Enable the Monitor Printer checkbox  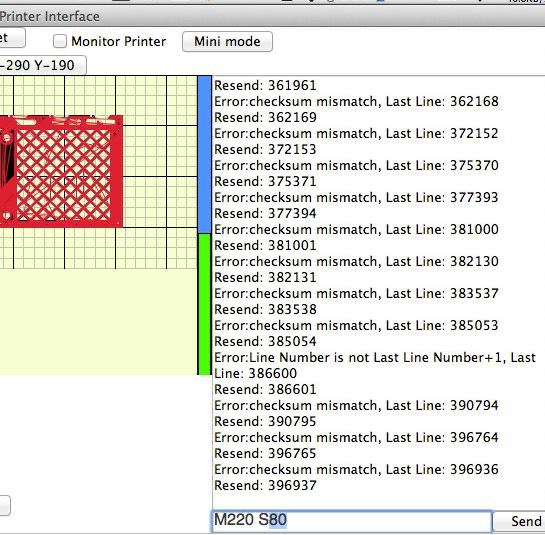coord(60,41)
